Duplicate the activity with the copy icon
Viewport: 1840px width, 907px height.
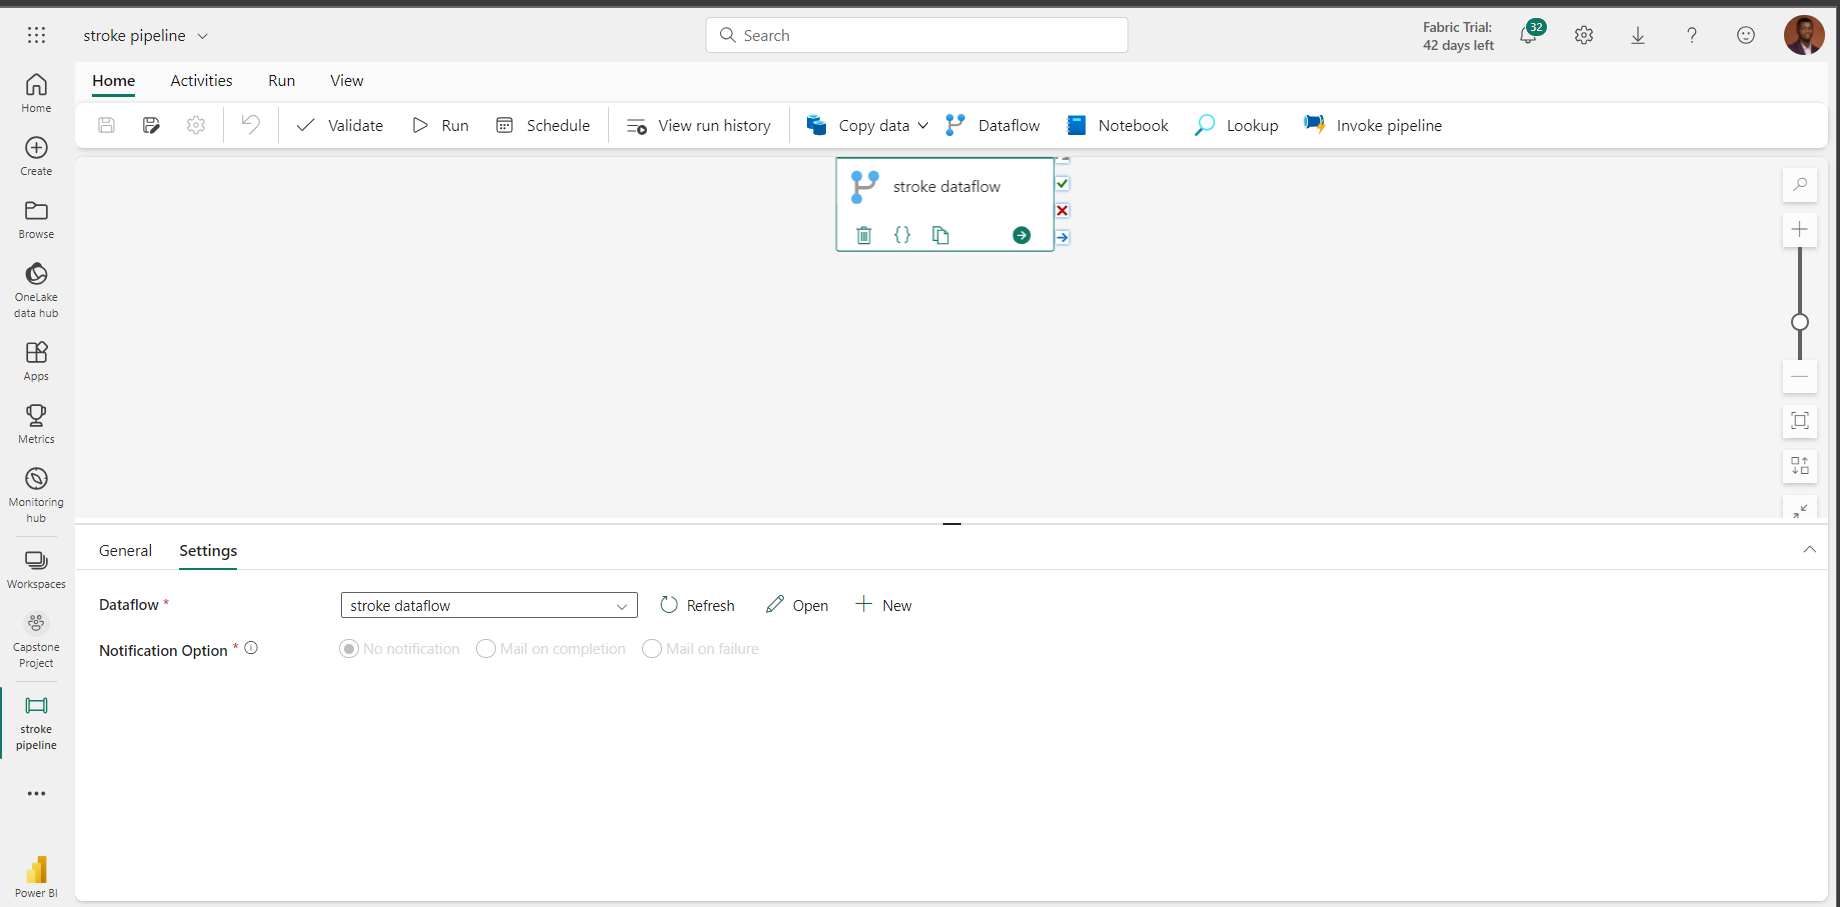click(x=940, y=235)
